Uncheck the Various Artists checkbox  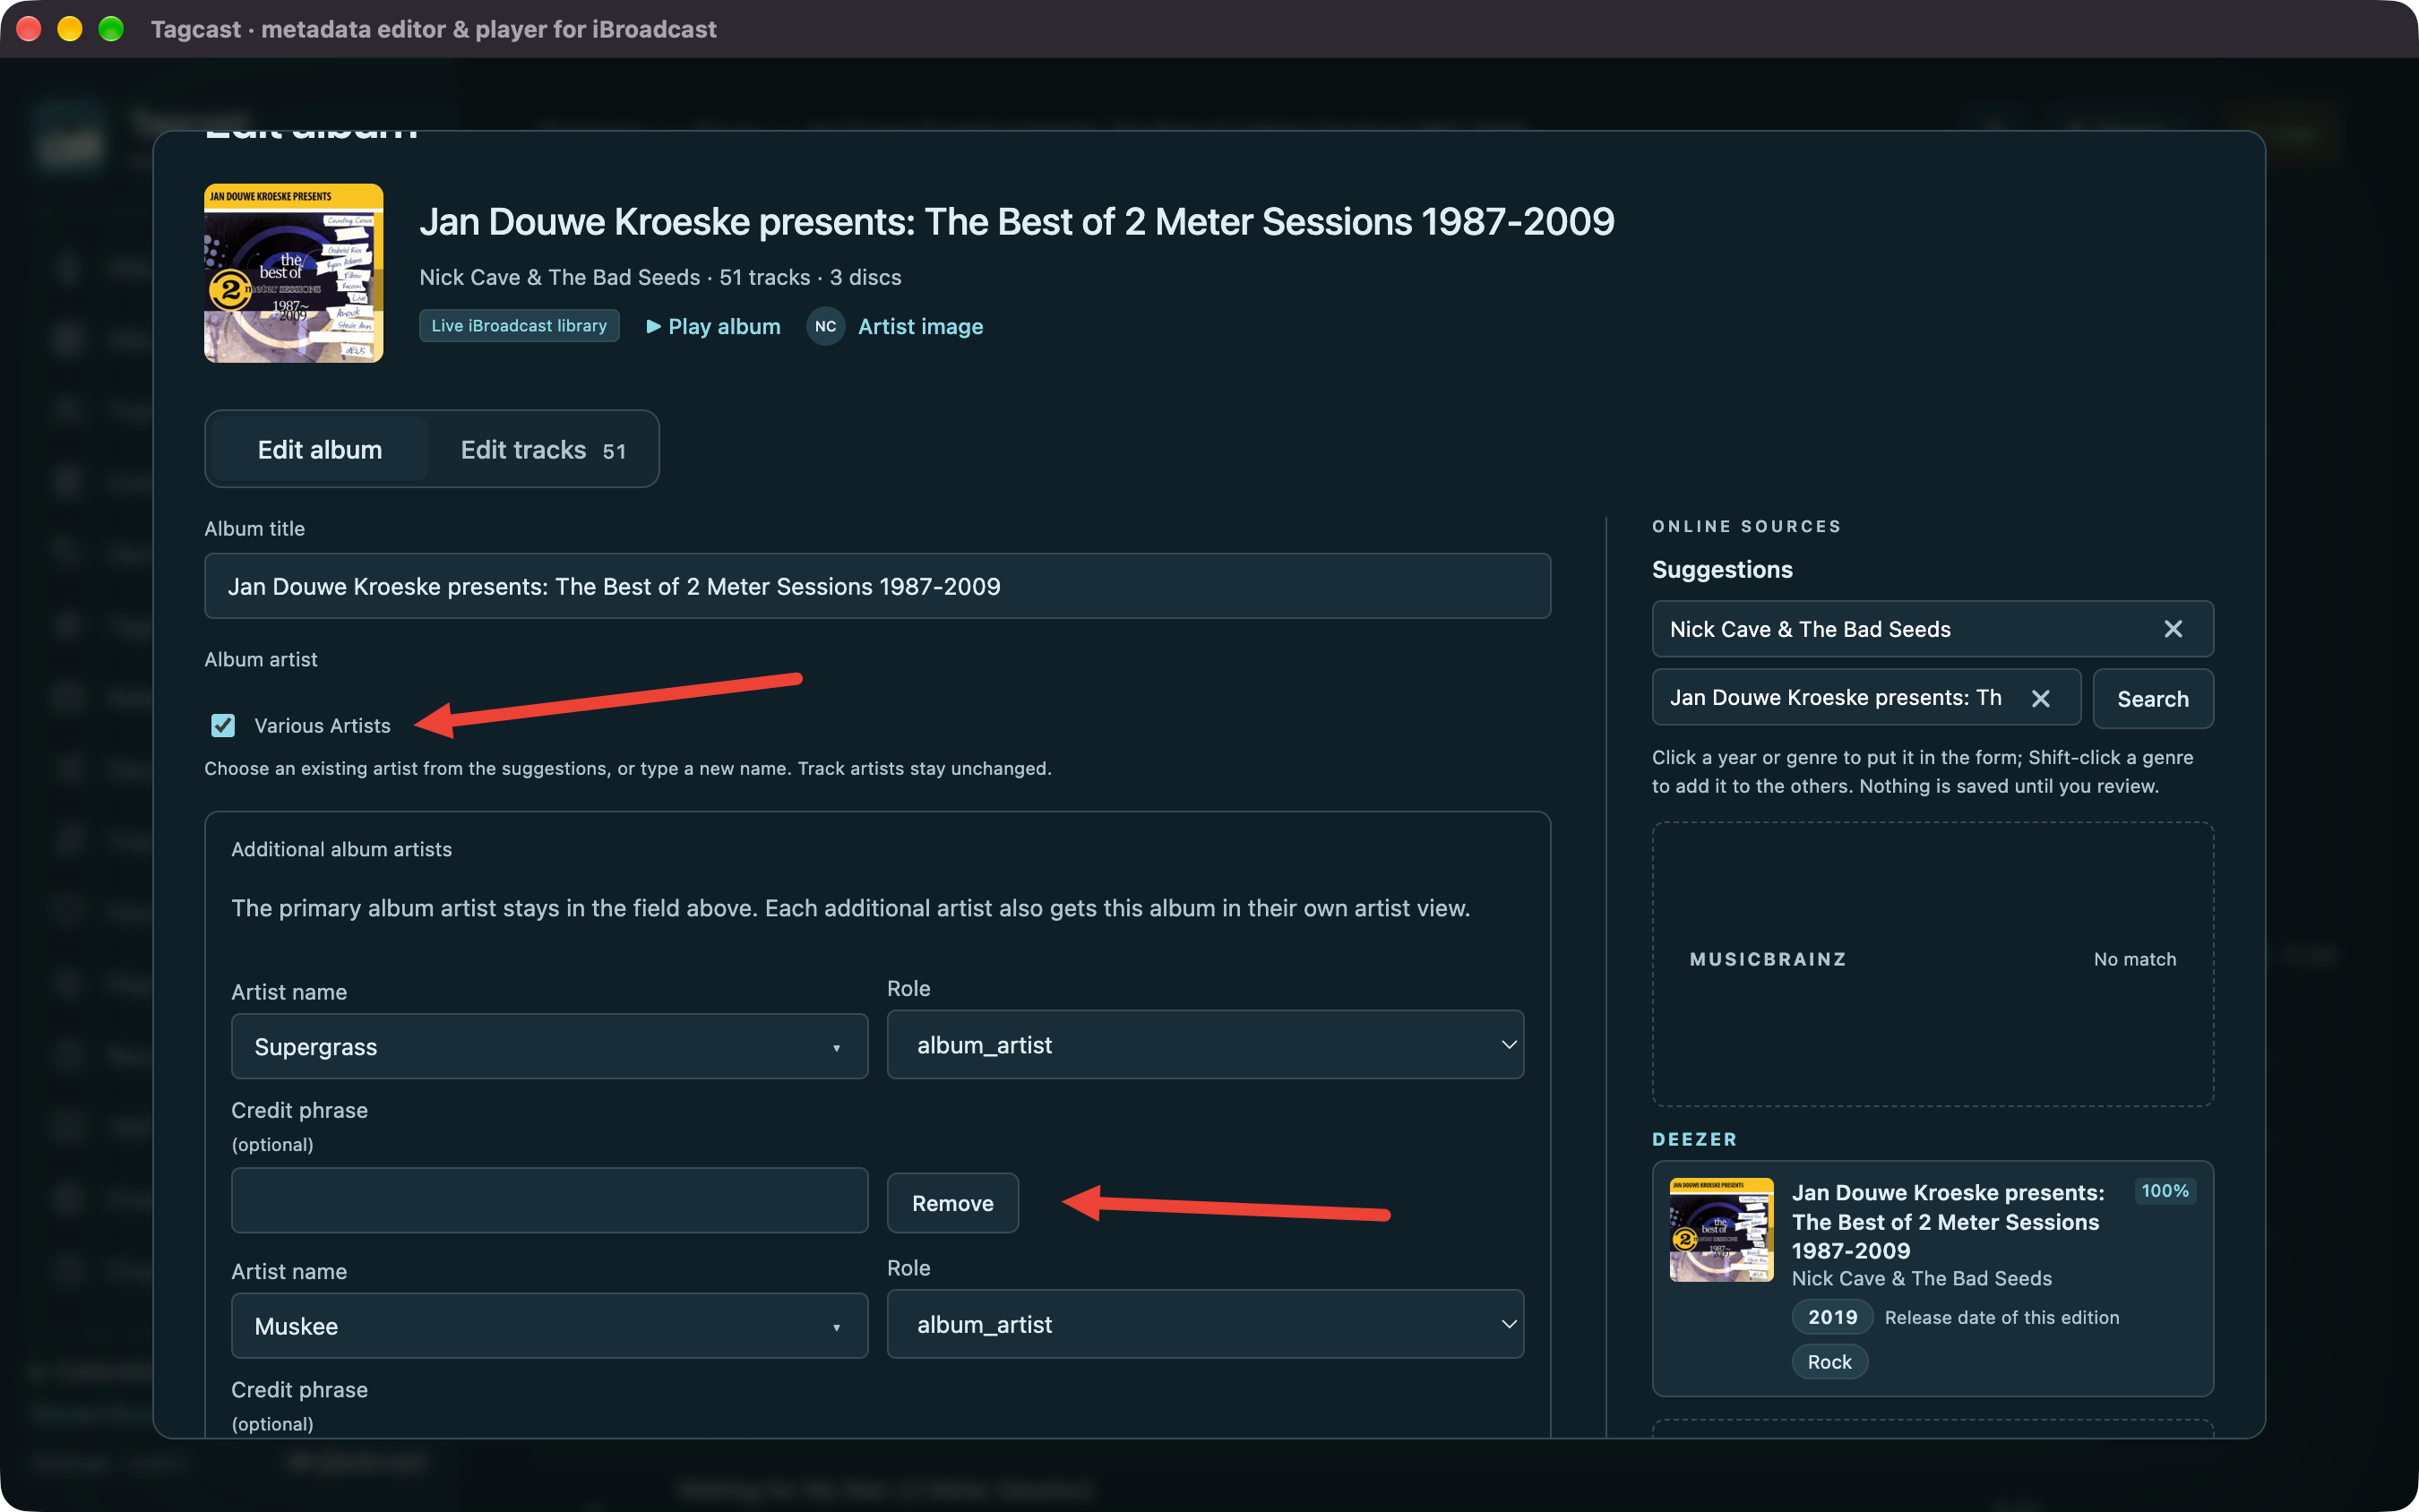(x=222, y=725)
